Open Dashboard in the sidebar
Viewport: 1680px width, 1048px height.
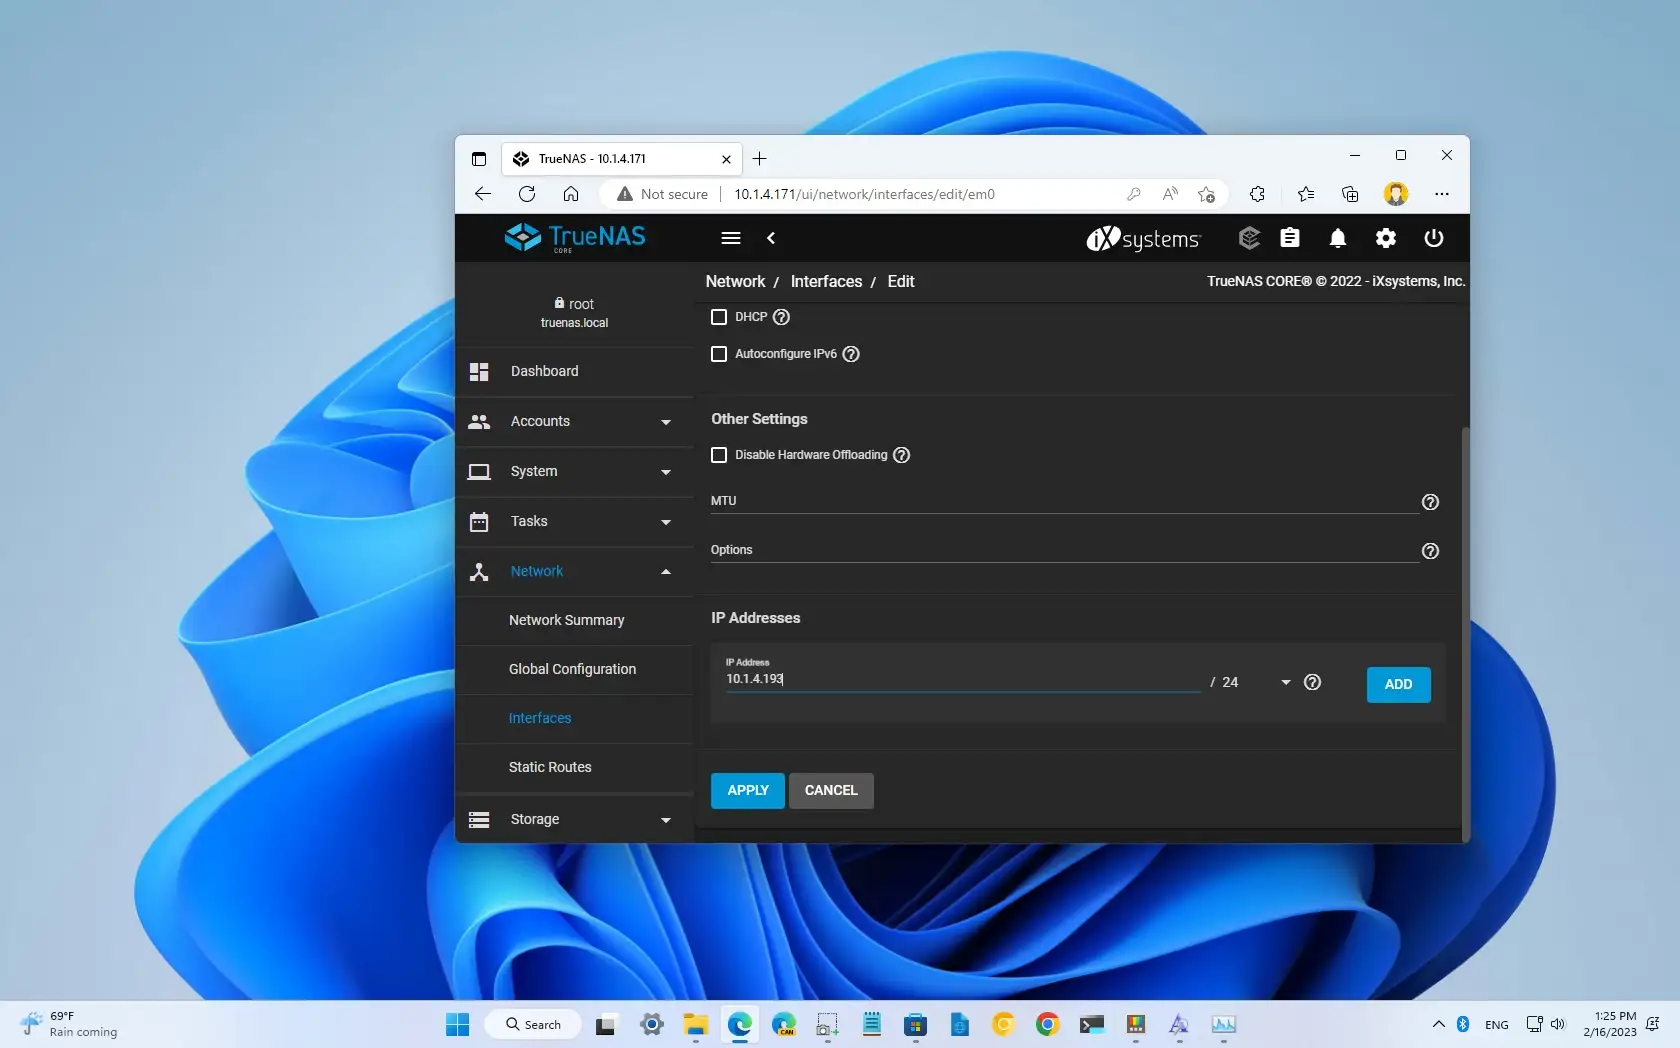click(x=574, y=372)
